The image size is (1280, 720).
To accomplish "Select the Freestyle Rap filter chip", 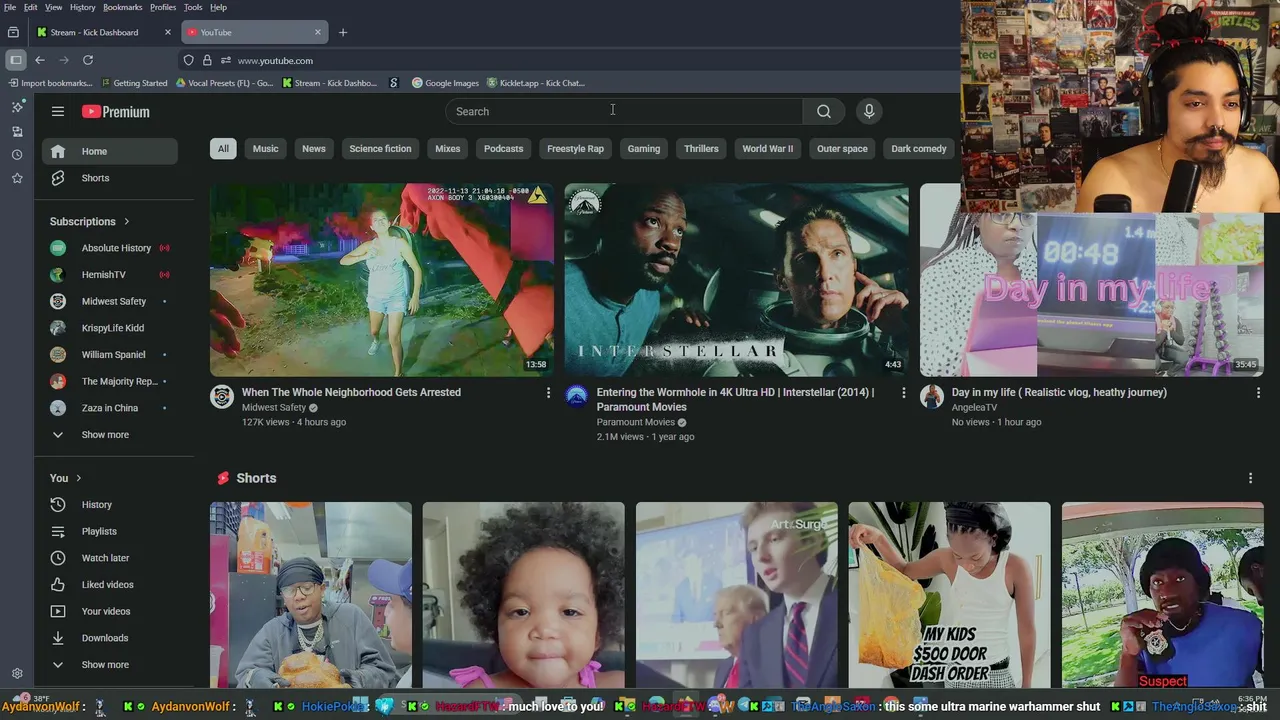I will click(x=575, y=149).
